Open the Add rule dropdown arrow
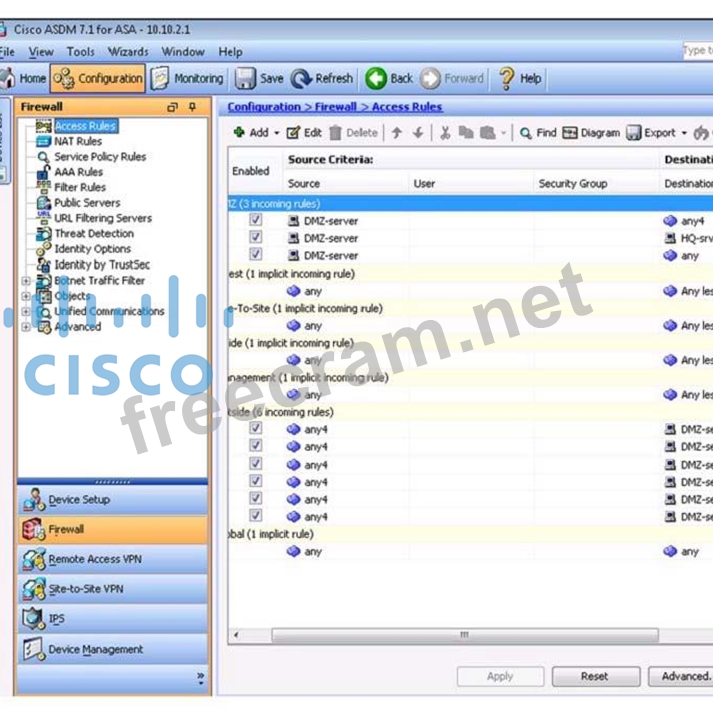The height and width of the screenshot is (724, 713). click(x=276, y=133)
